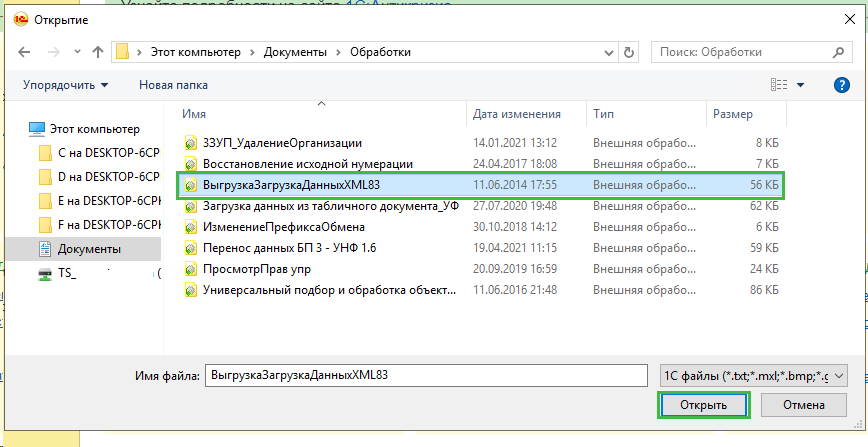Change view layout icon

[x=779, y=85]
